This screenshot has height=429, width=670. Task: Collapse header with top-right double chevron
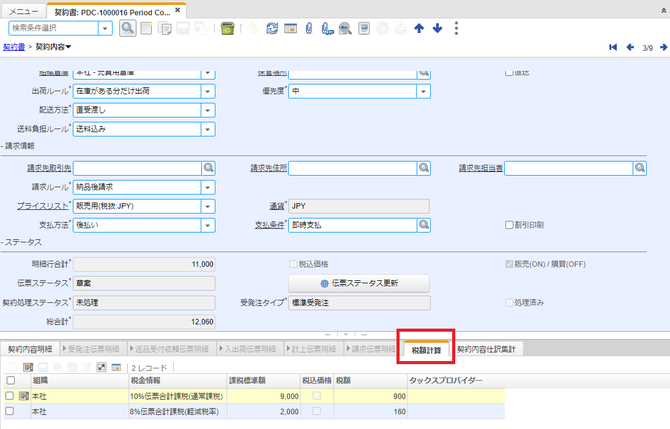click(x=664, y=11)
